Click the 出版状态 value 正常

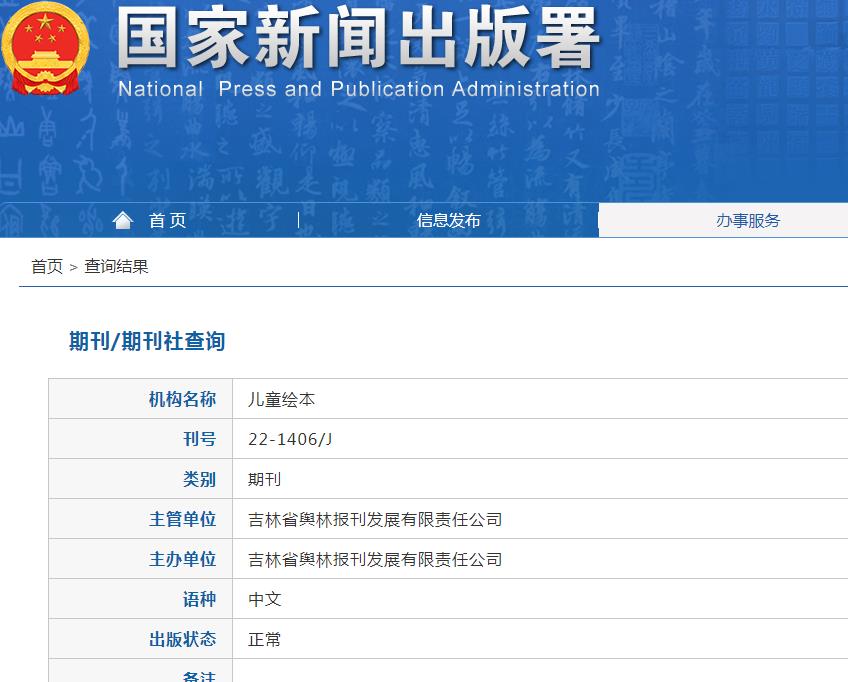click(x=264, y=638)
